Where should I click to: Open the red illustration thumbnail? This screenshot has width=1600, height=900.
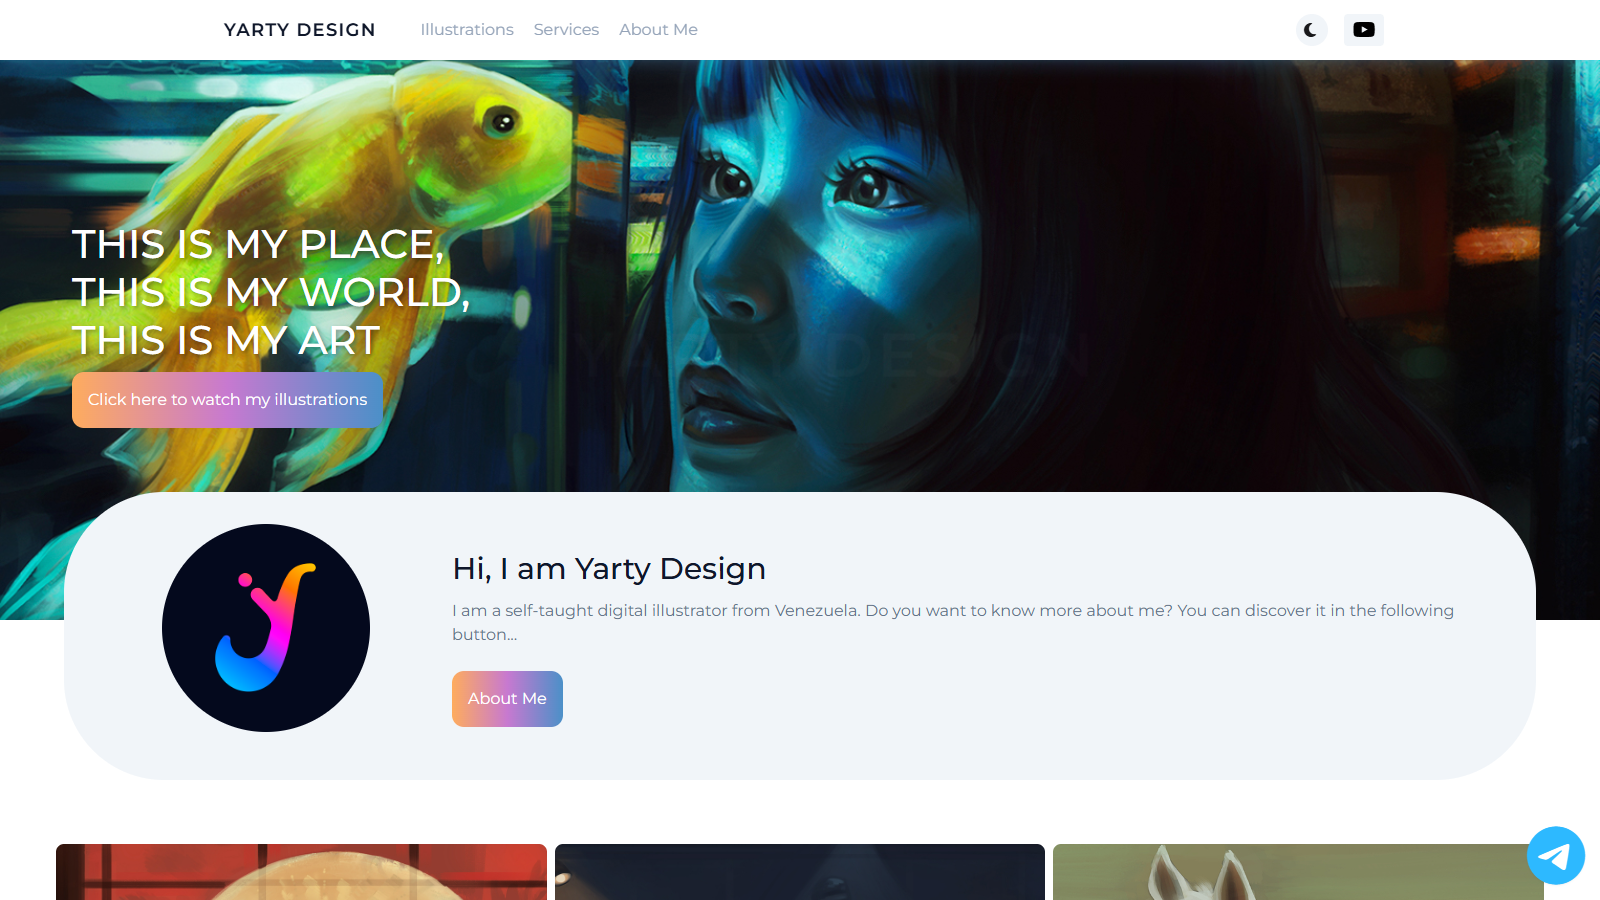301,872
